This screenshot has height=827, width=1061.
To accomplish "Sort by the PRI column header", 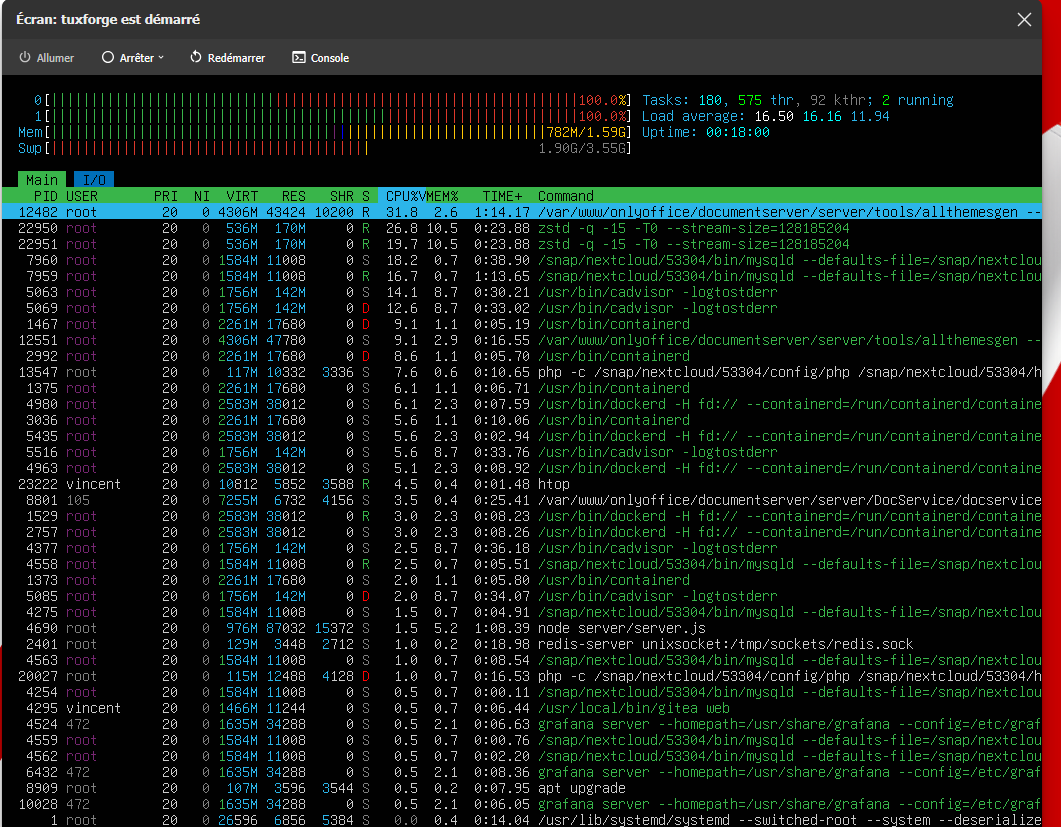I will (166, 196).
